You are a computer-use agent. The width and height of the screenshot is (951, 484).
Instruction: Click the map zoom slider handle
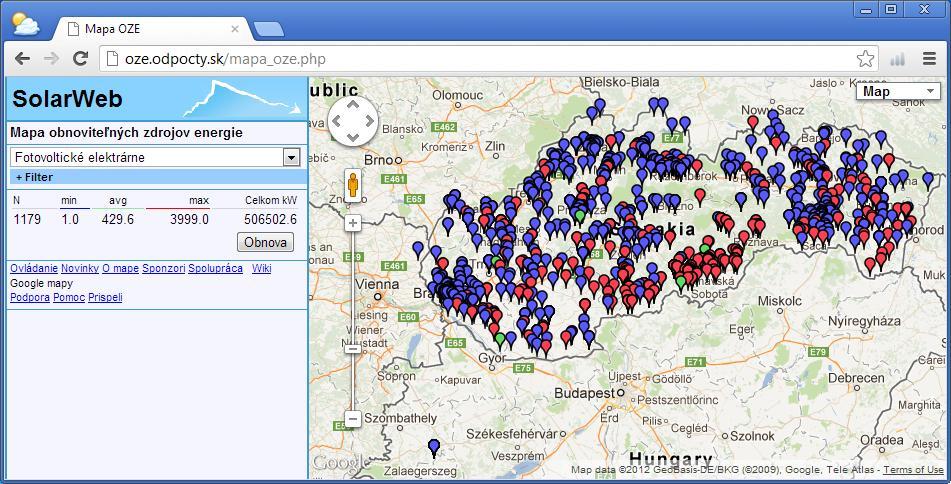click(x=353, y=348)
